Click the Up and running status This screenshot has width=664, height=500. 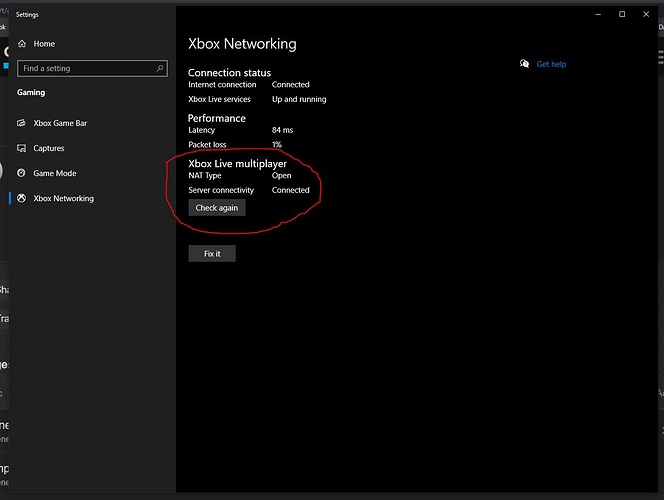point(299,99)
